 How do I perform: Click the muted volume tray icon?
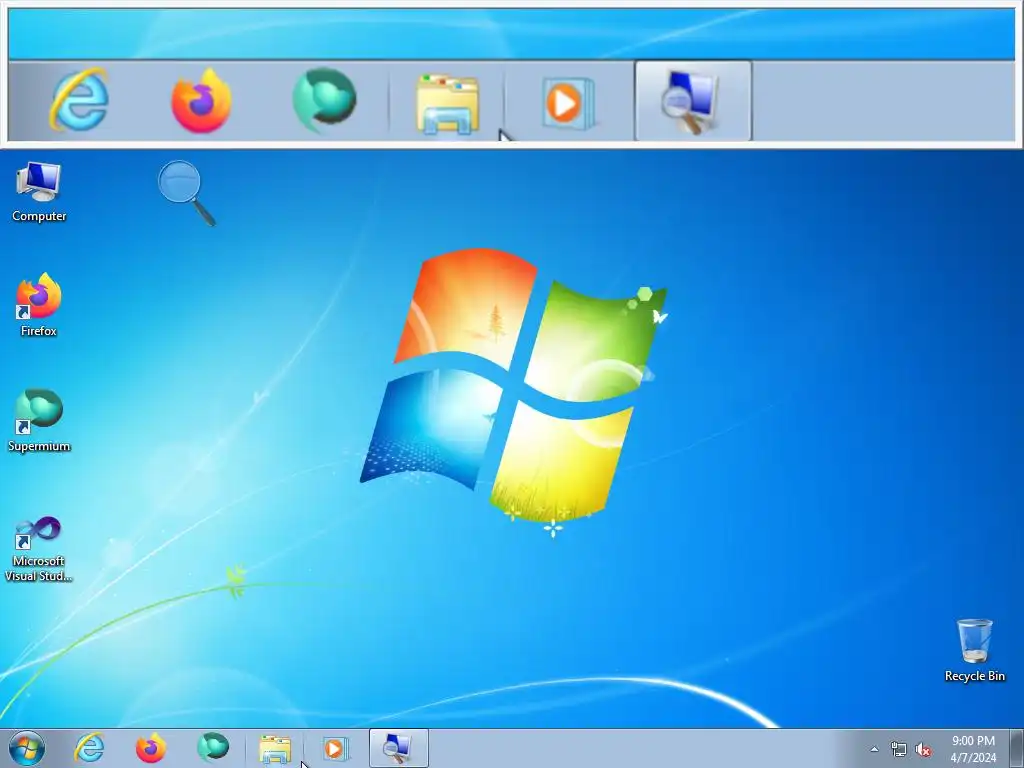click(x=923, y=750)
